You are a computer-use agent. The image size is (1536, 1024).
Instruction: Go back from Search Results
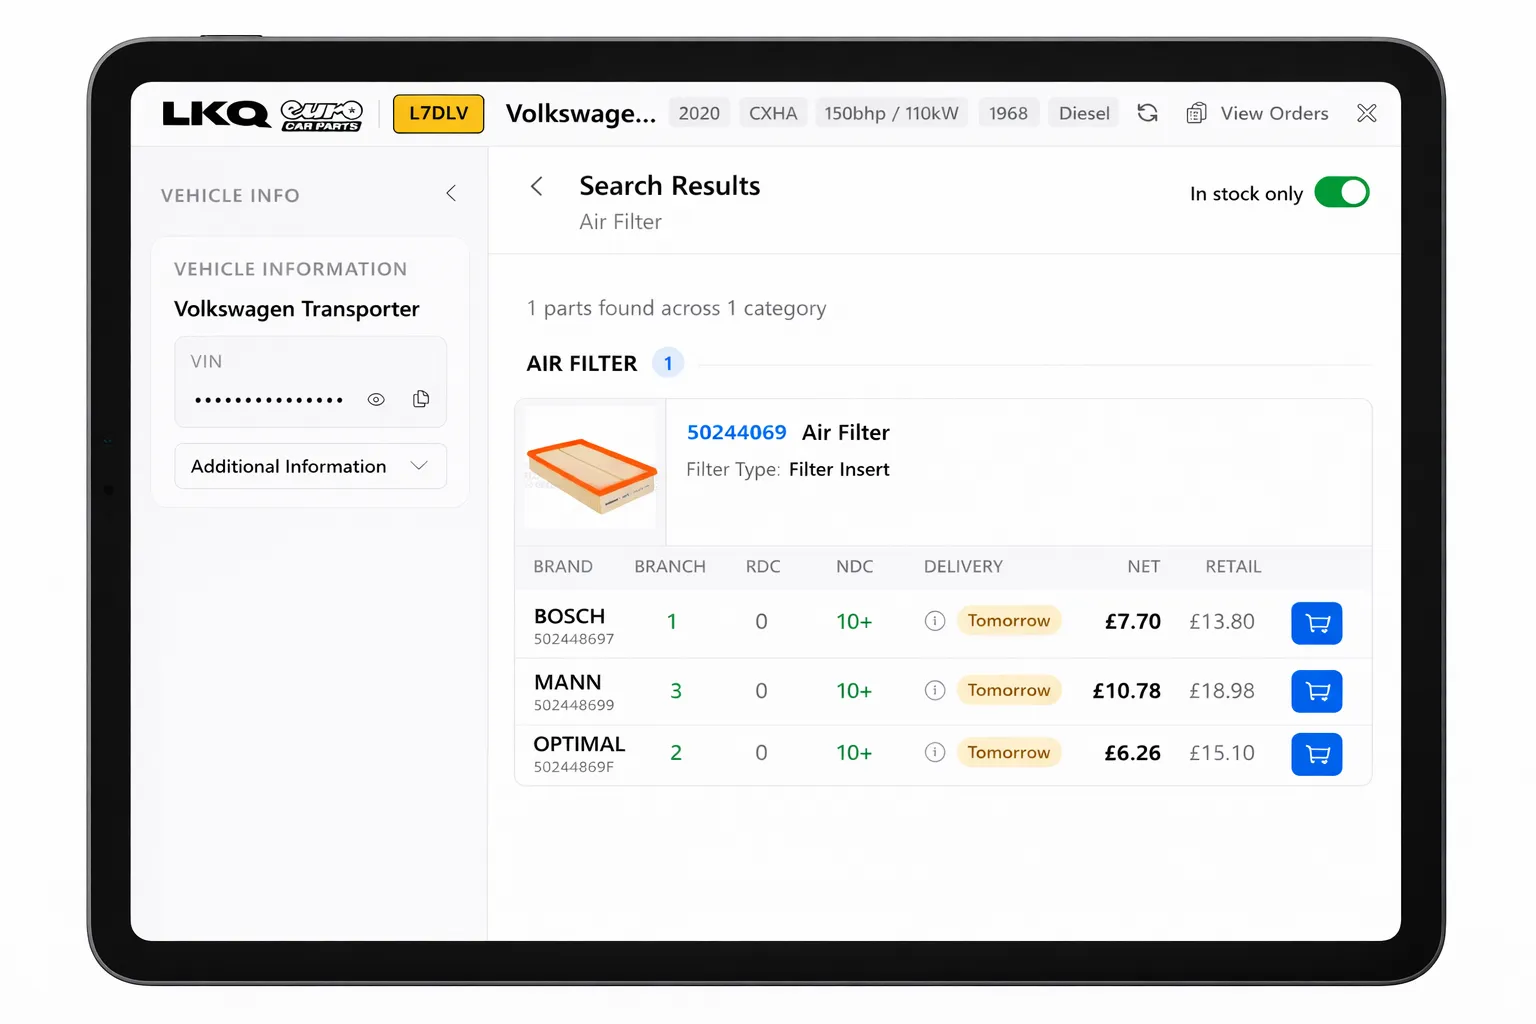[x=537, y=186]
